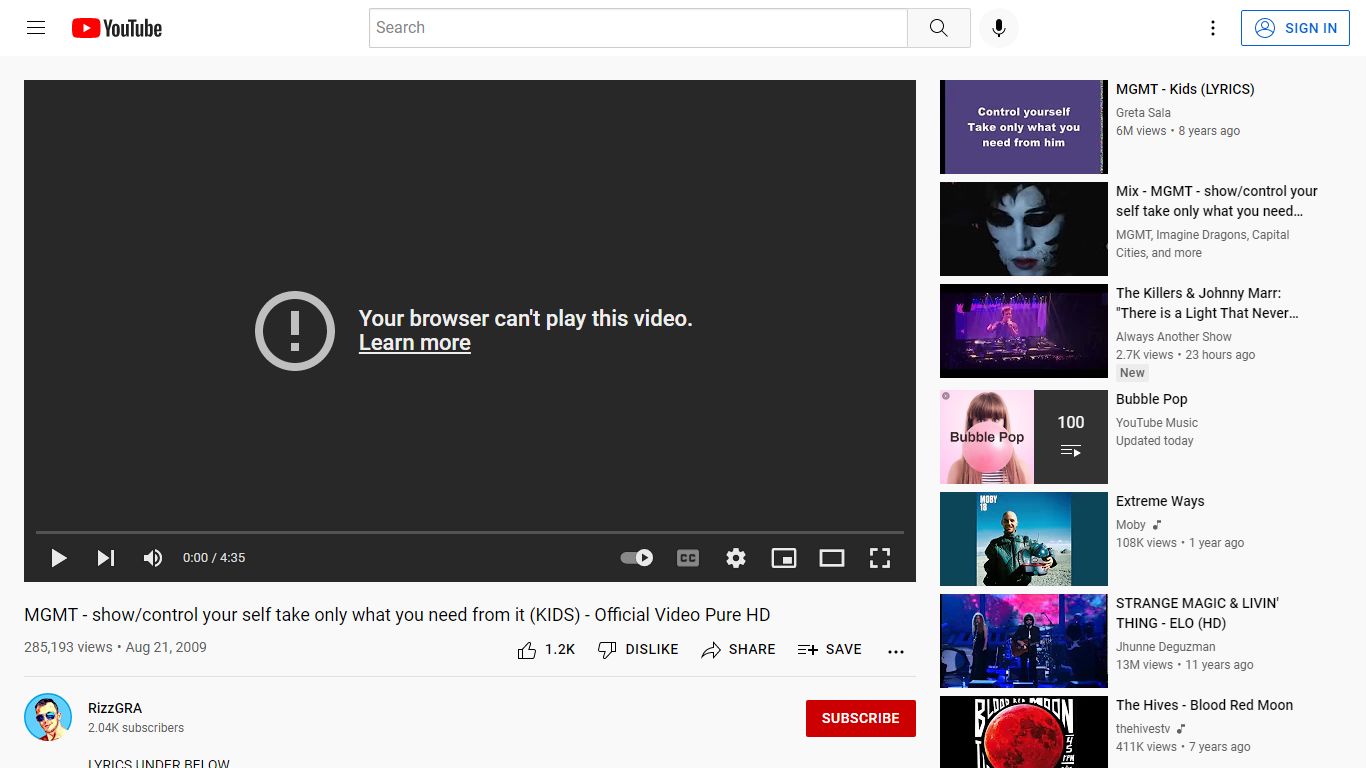Open RizzGRA channel avatar
The height and width of the screenshot is (768, 1366).
[x=48, y=717]
